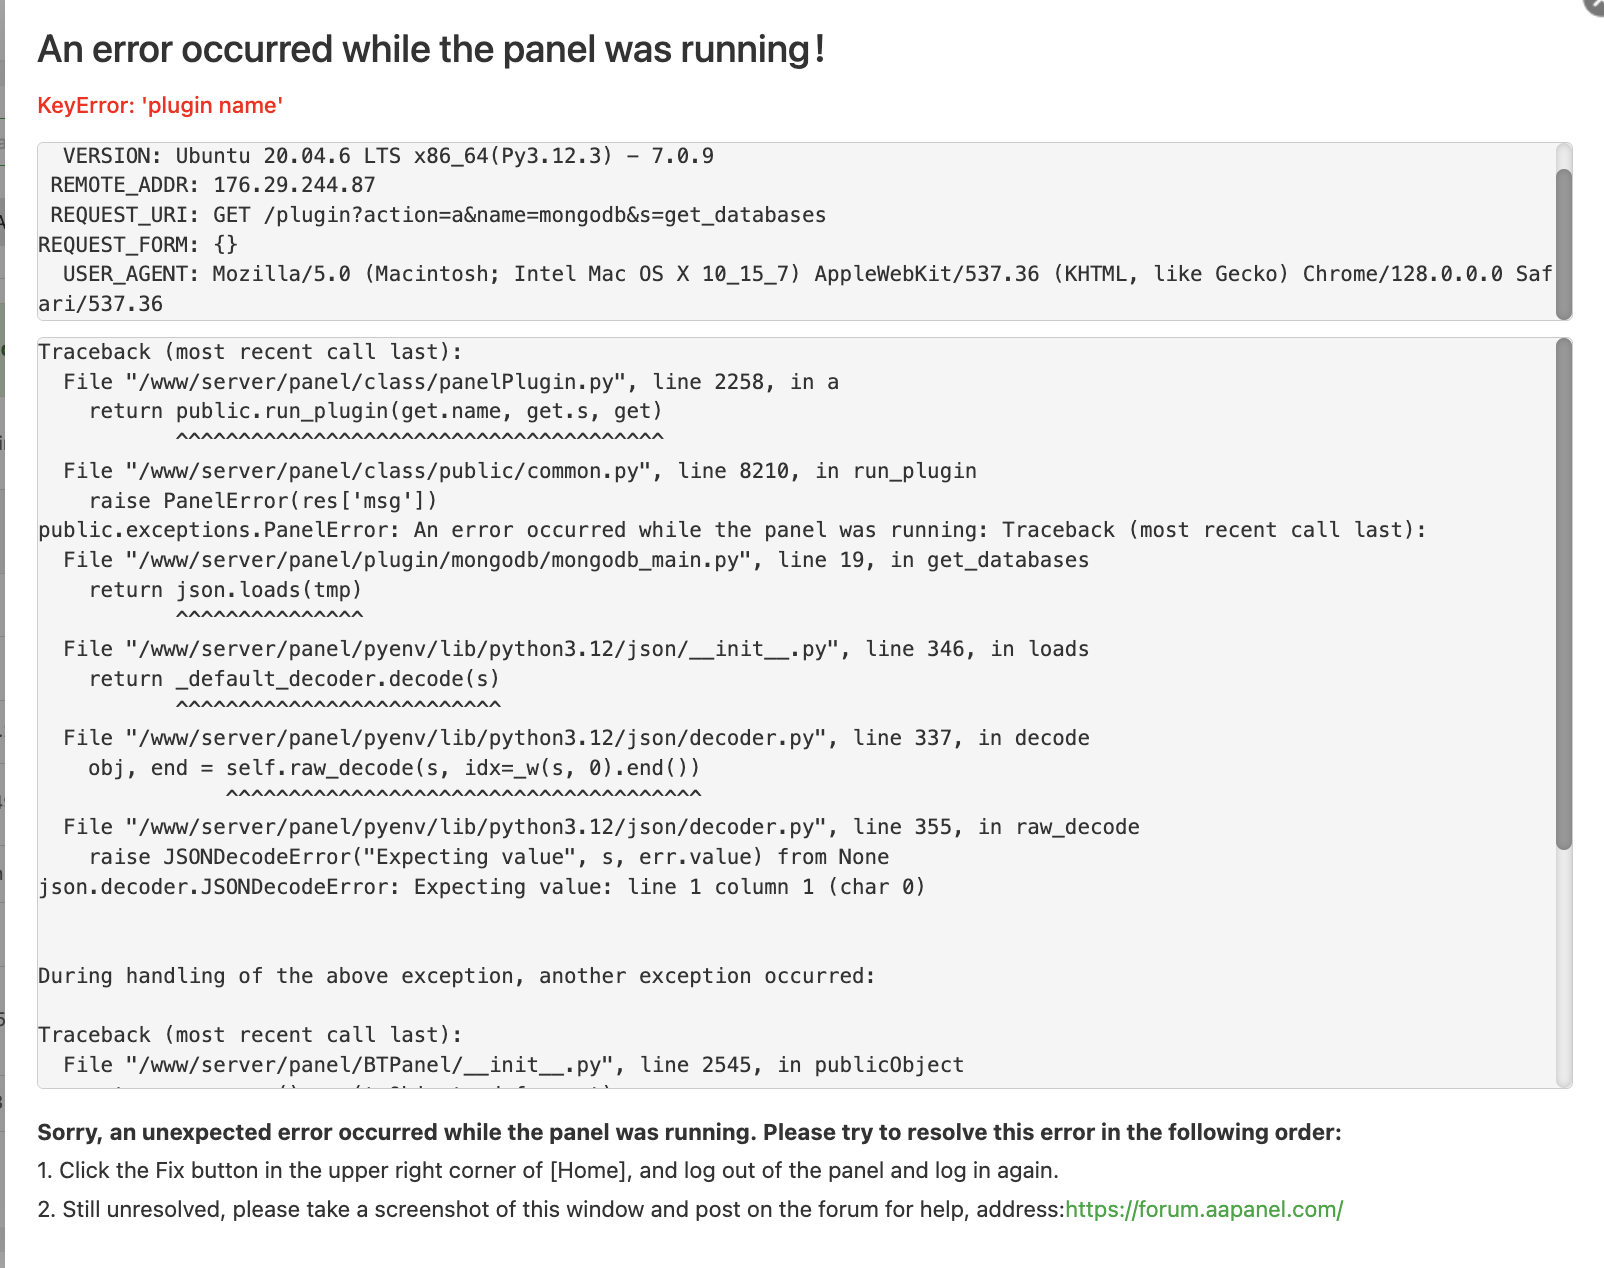Click the request info box scrollbar
This screenshot has height=1268, width=1604.
coord(1564,243)
